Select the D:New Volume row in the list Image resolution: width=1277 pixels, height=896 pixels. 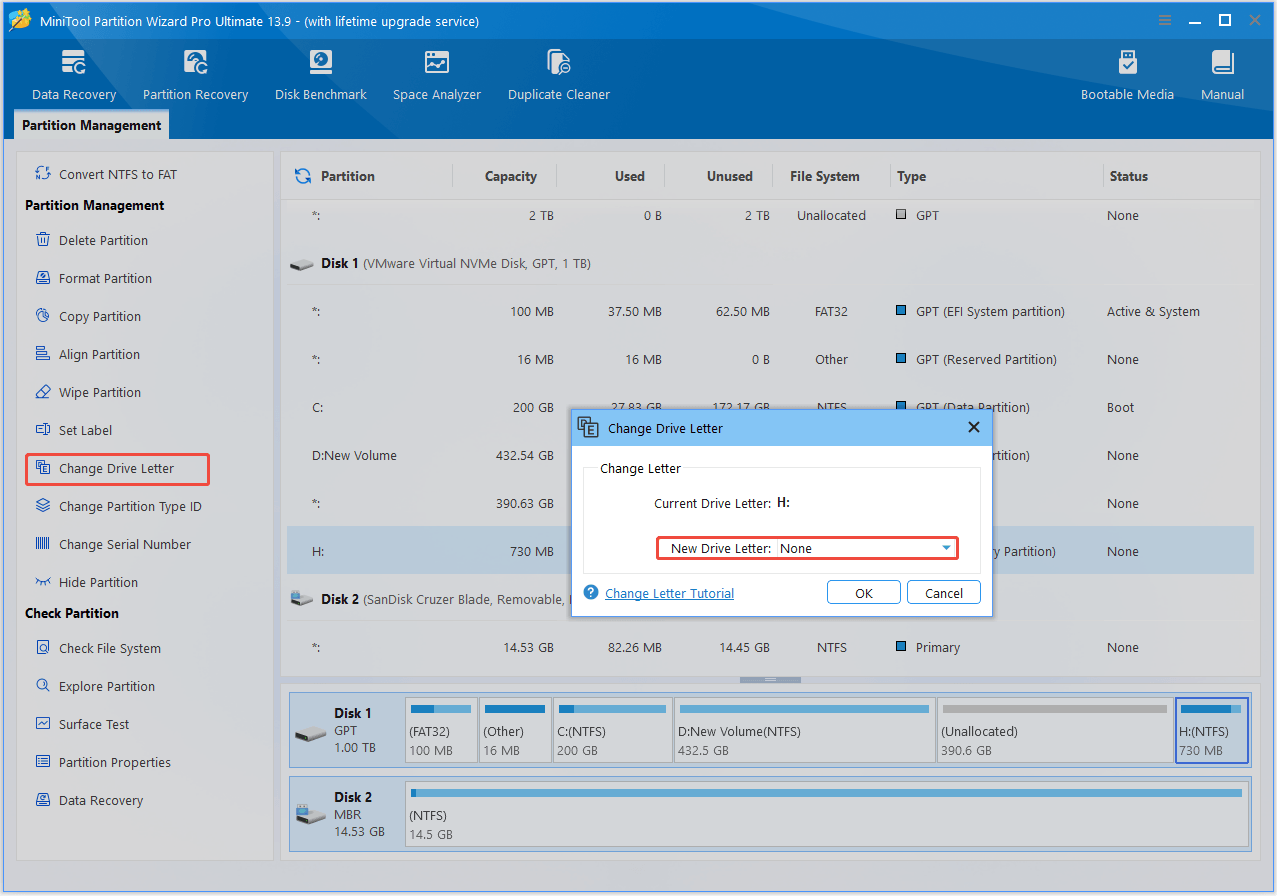[428, 456]
